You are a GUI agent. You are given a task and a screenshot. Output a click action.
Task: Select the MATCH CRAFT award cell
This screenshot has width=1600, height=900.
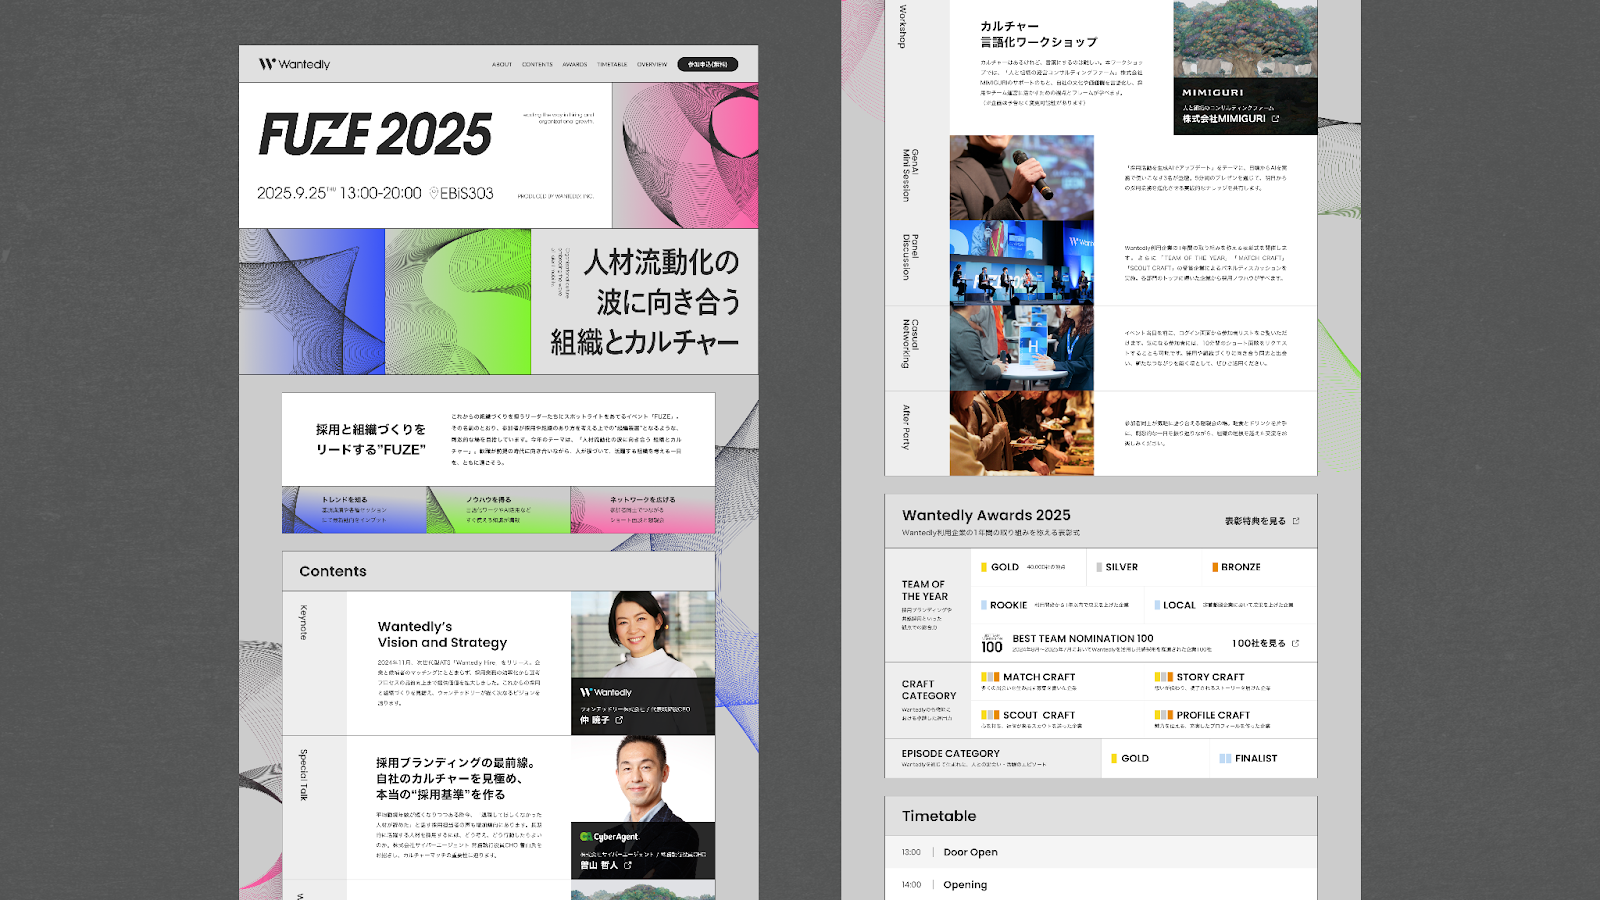1058,681
